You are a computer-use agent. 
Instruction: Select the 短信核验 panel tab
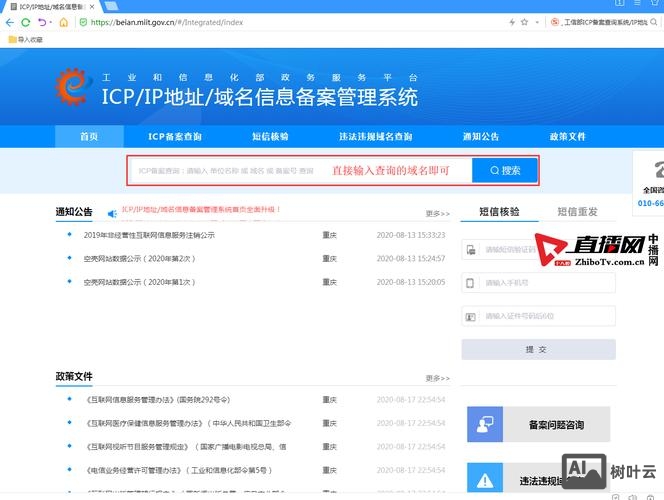(499, 212)
